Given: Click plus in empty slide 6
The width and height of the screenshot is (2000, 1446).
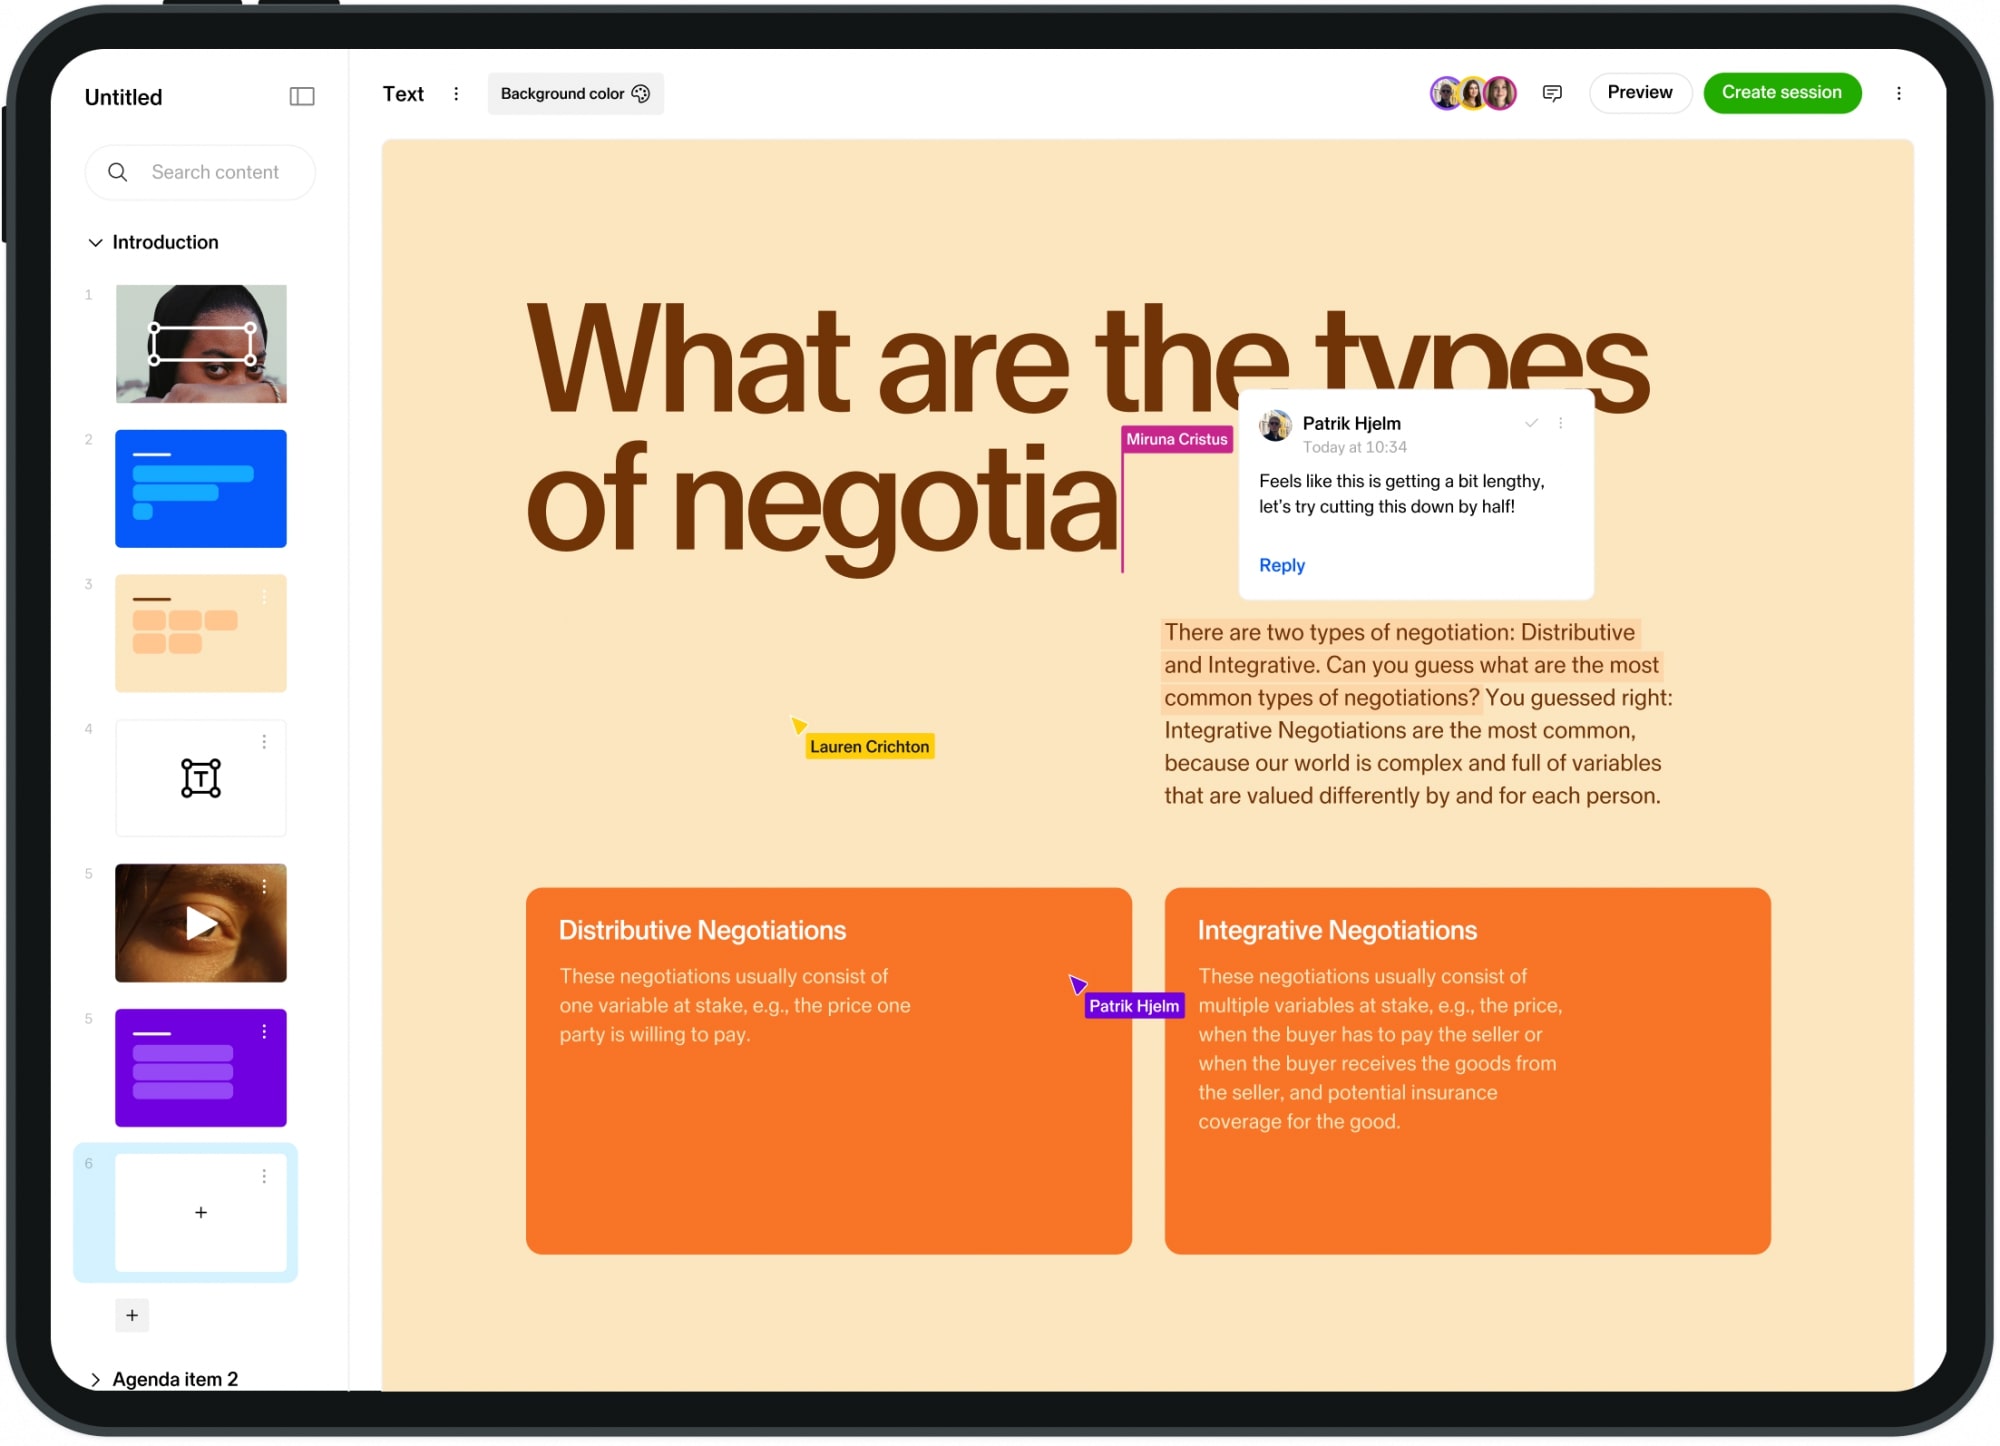Looking at the screenshot, I should point(201,1213).
